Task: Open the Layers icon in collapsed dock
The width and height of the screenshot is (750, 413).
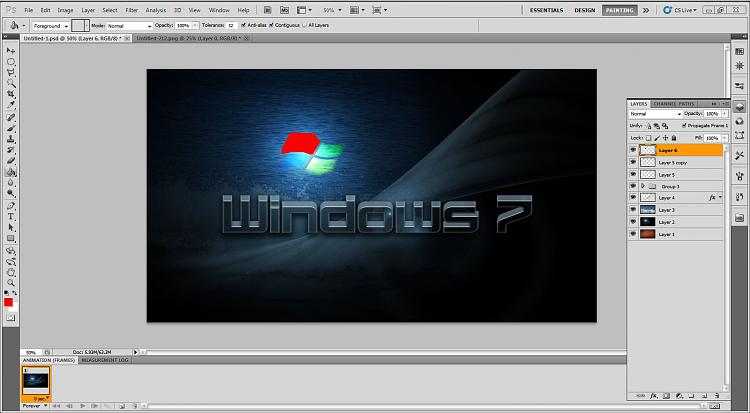Action: [739, 107]
